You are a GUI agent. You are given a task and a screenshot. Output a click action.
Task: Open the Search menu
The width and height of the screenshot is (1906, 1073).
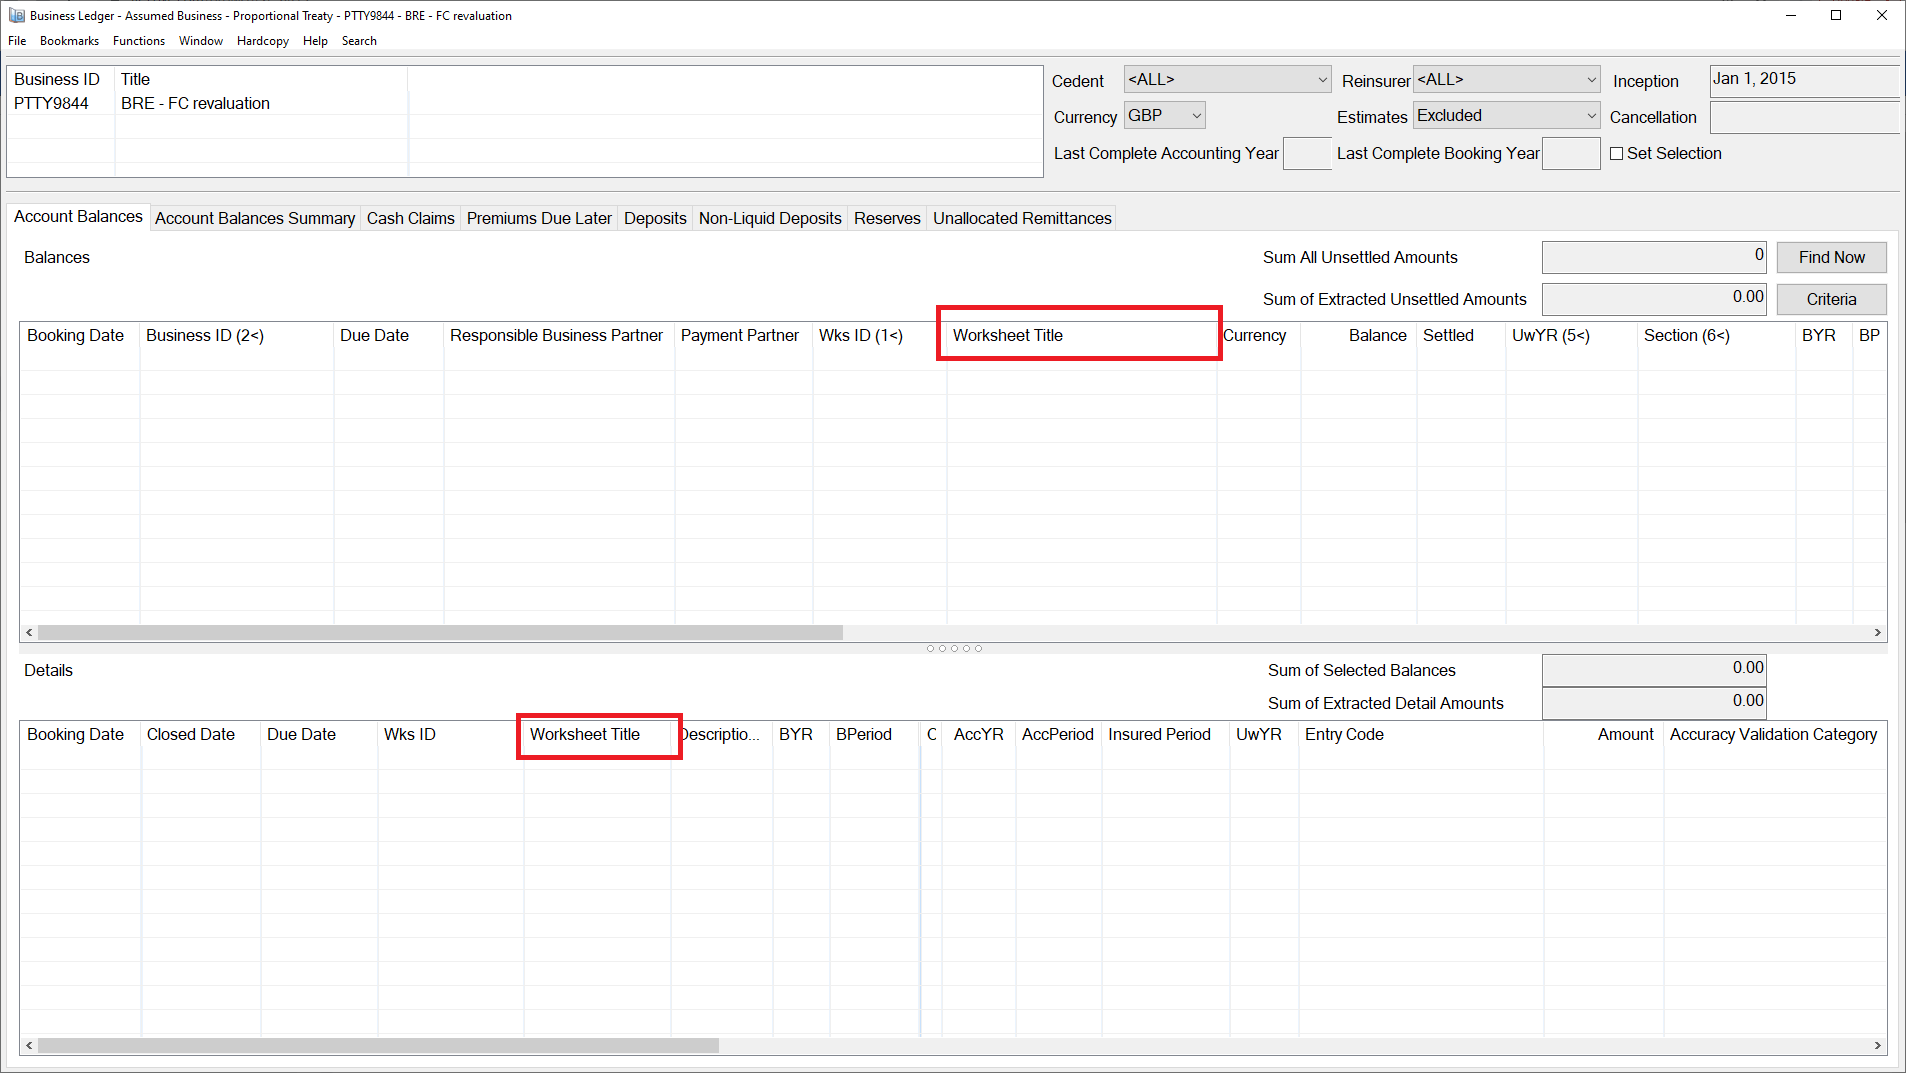tap(359, 40)
